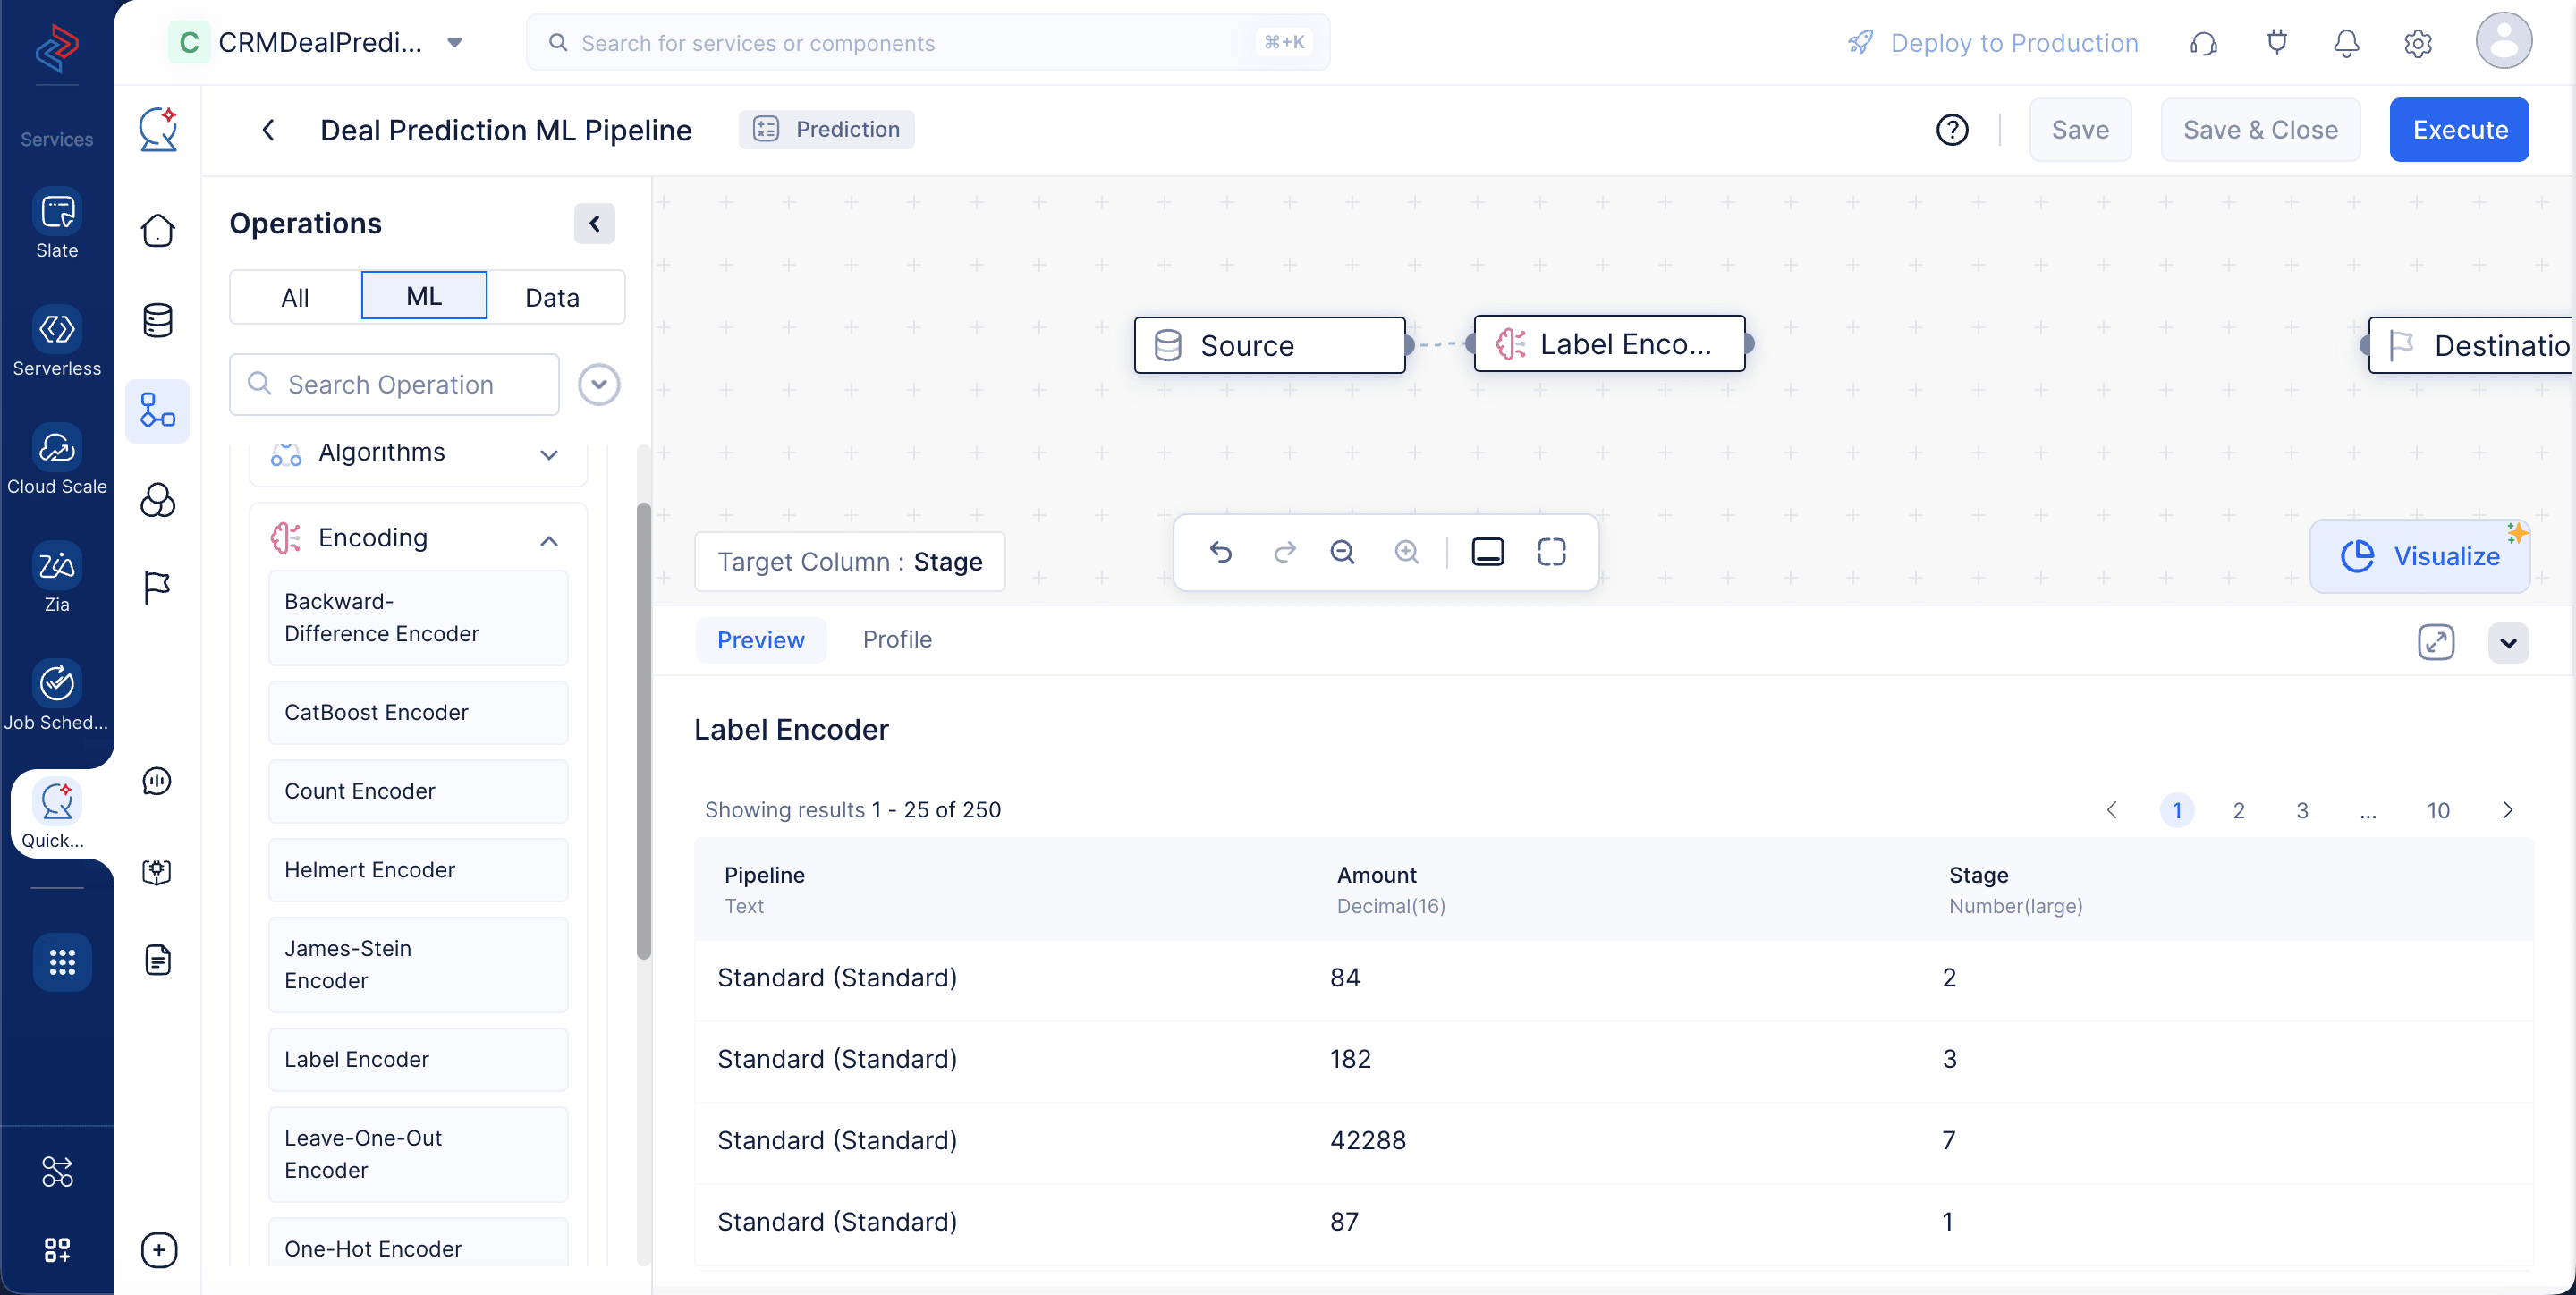Open the datasets database icon in sidebar
This screenshot has width=2576, height=1295.
pyautogui.click(x=158, y=320)
